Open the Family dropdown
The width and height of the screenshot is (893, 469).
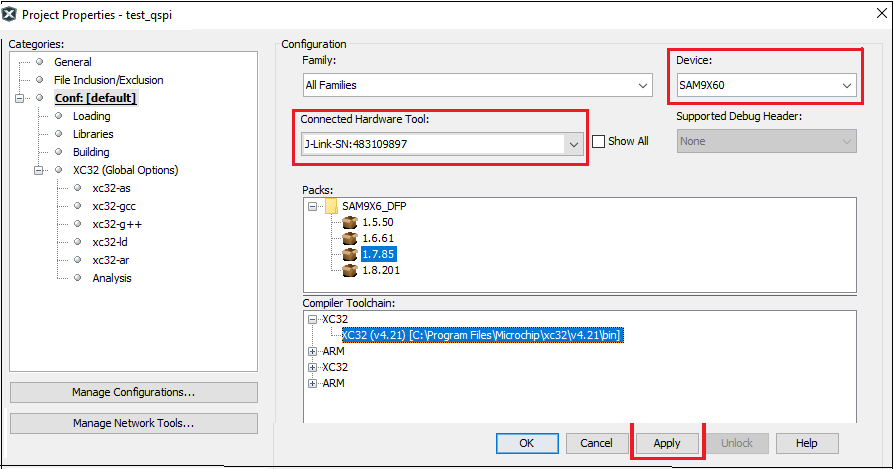(x=478, y=85)
